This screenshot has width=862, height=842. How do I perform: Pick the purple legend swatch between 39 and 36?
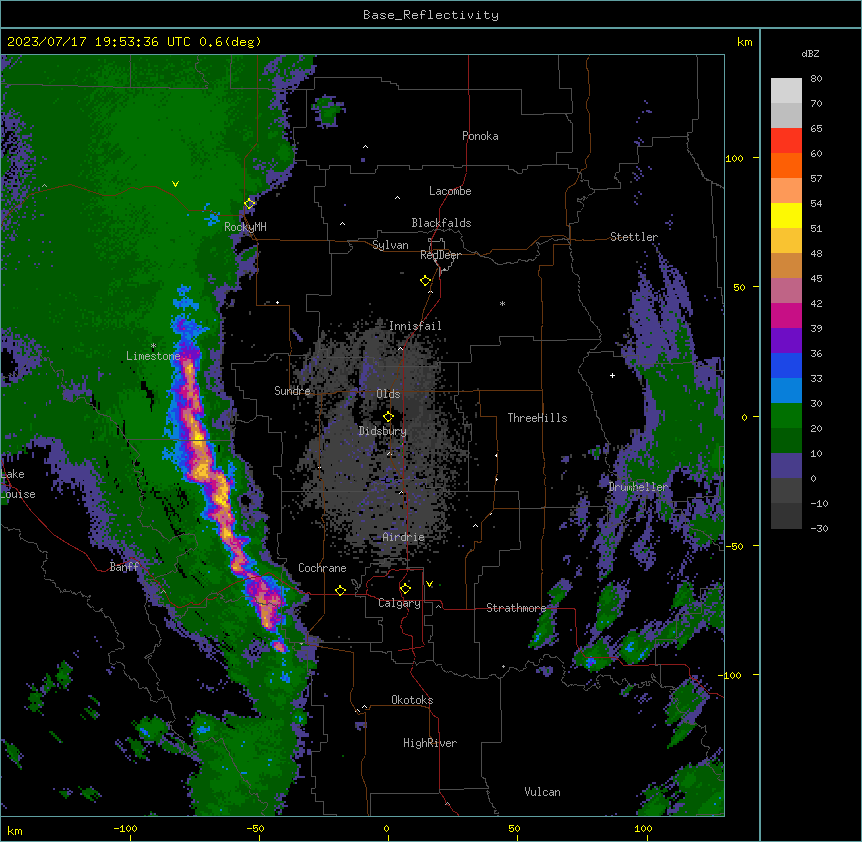786,341
